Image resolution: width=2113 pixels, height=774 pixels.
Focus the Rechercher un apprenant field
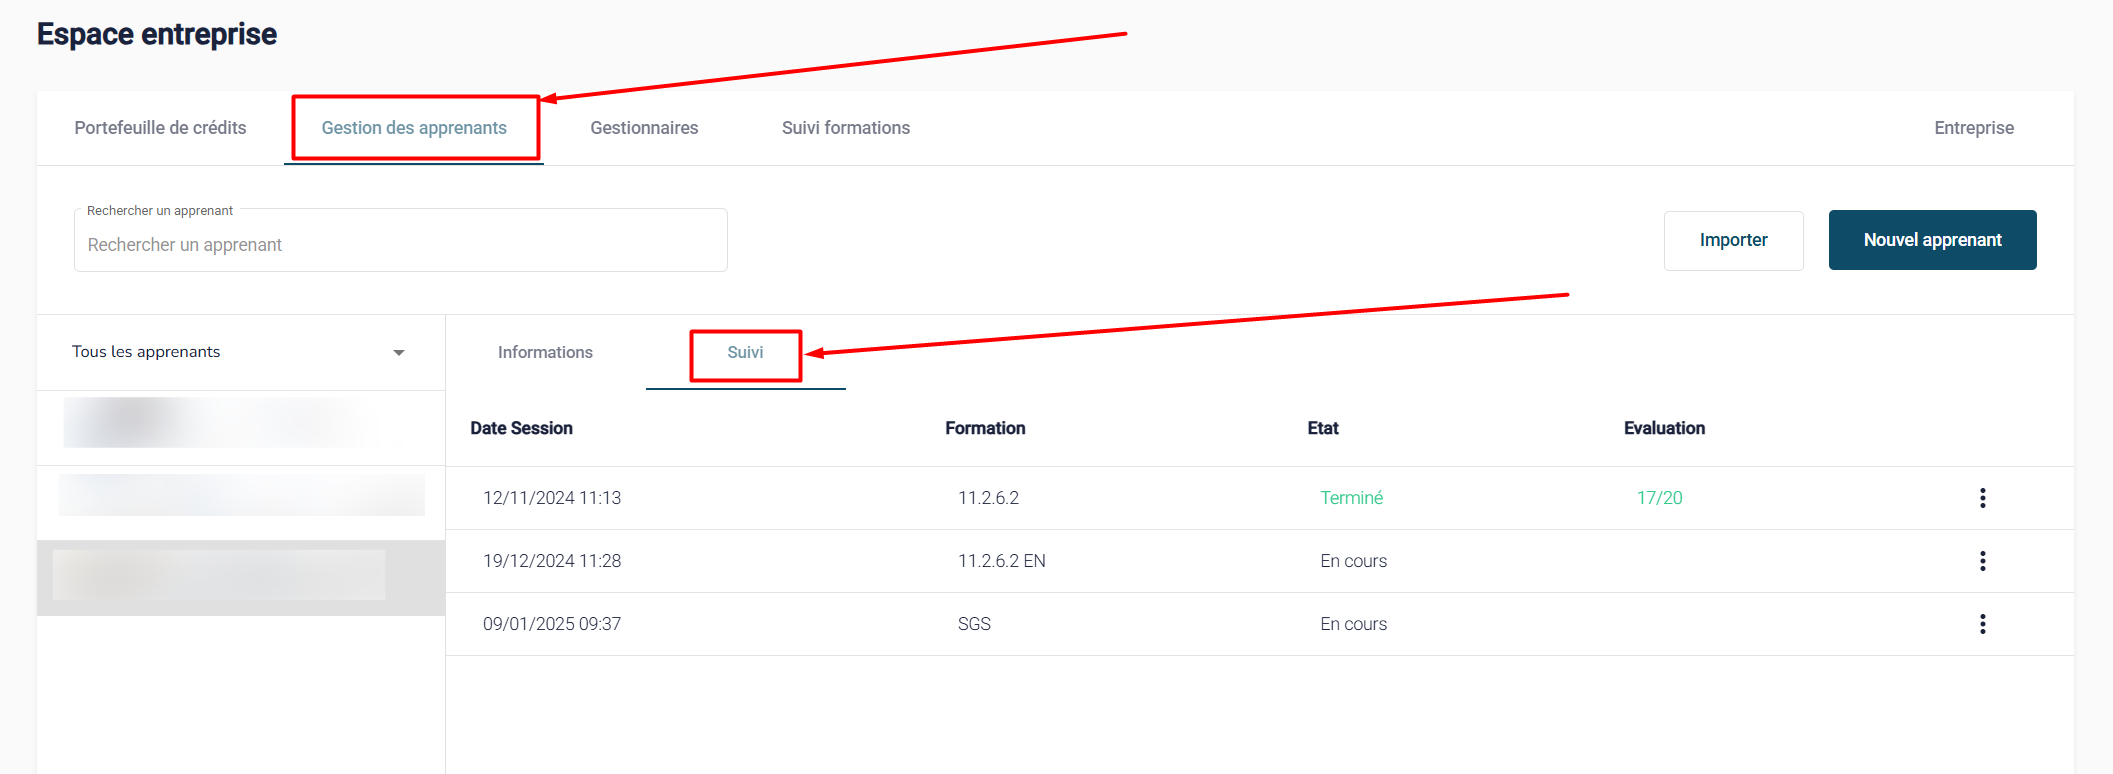tap(400, 245)
